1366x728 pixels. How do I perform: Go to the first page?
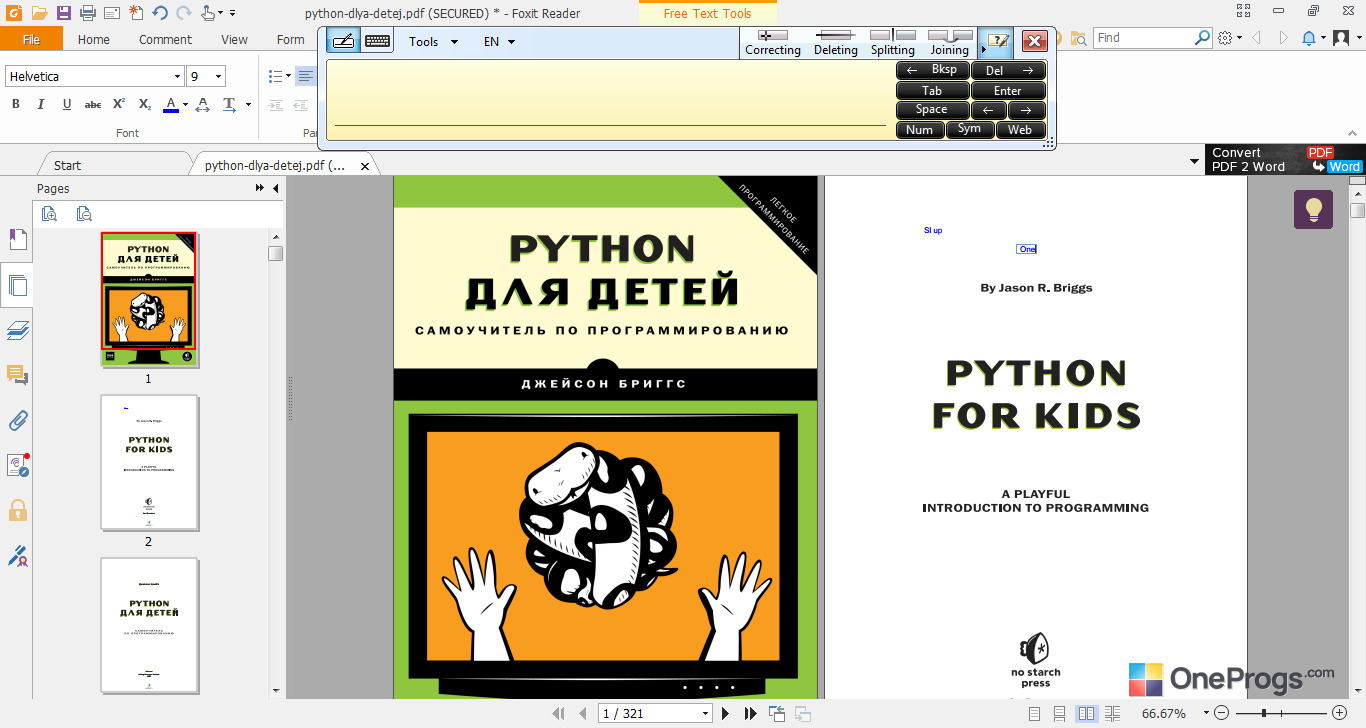(x=559, y=713)
